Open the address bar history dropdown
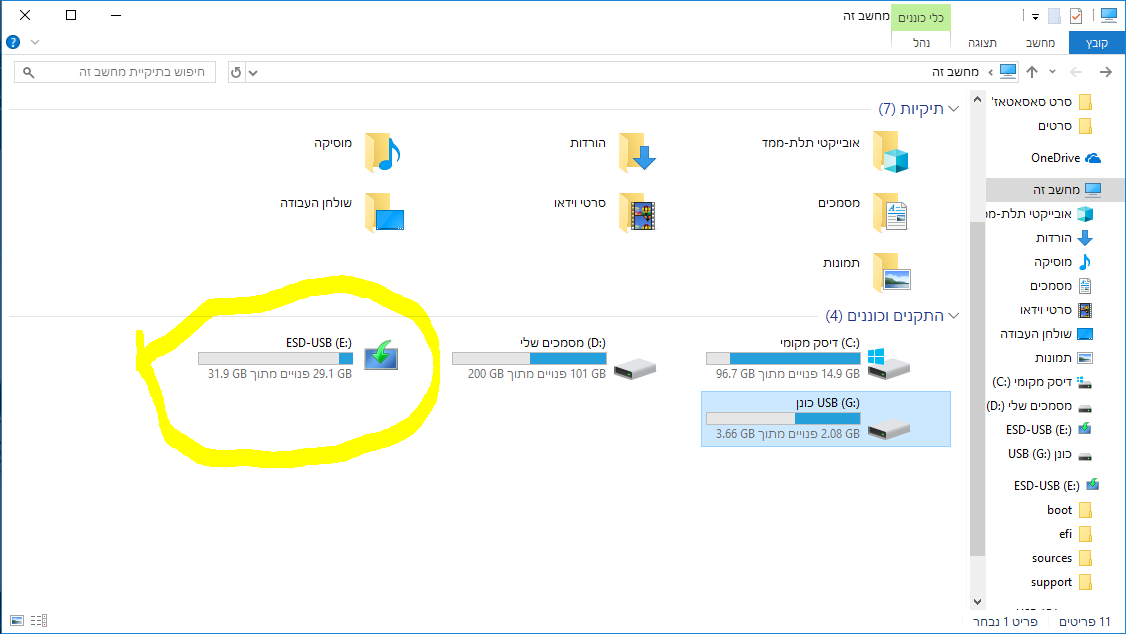 pos(253,73)
